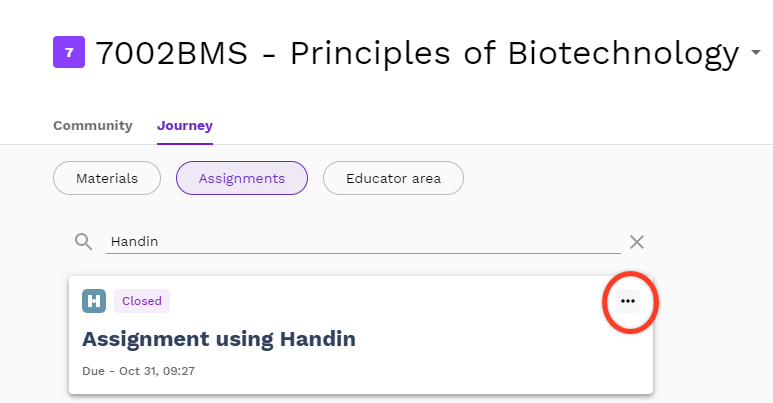Click the purple underline beneath Journey
The image size is (773, 403).
pyautogui.click(x=185, y=144)
